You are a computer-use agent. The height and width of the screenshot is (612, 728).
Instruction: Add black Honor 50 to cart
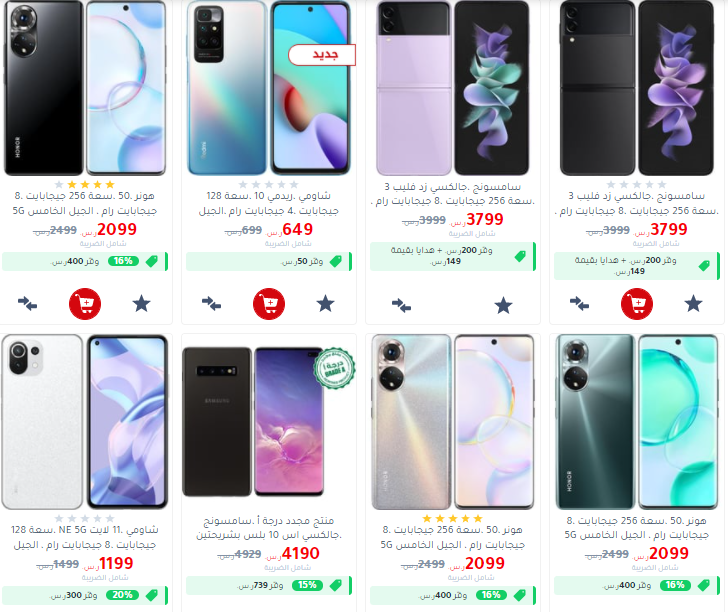(x=85, y=304)
